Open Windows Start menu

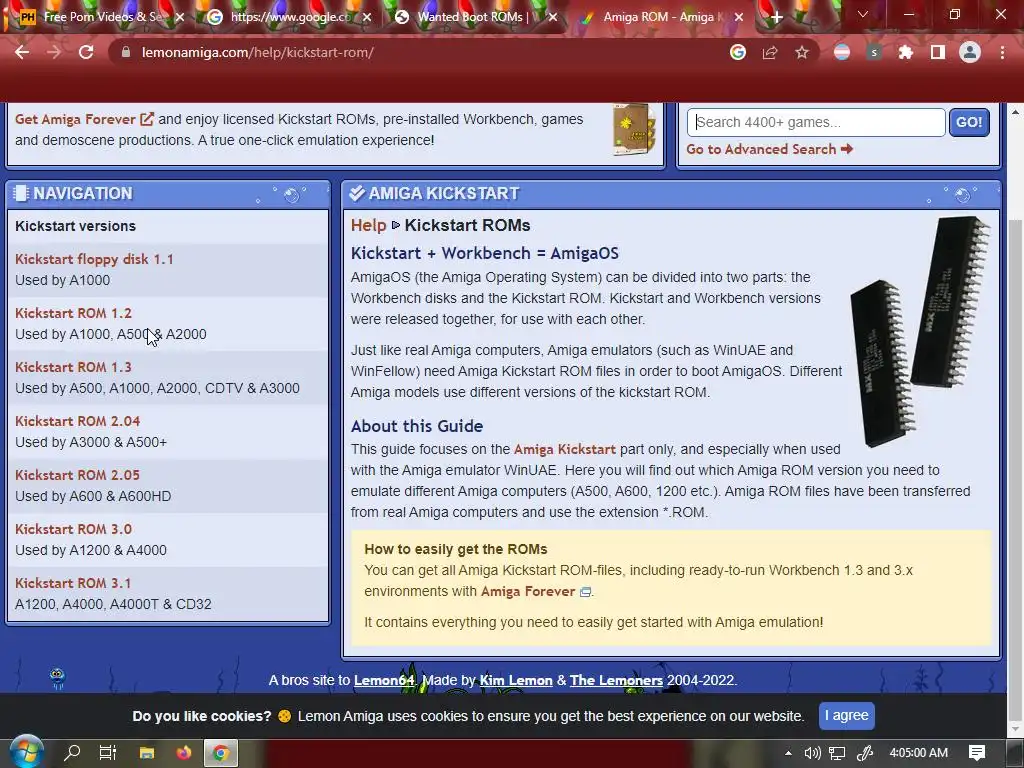27,753
